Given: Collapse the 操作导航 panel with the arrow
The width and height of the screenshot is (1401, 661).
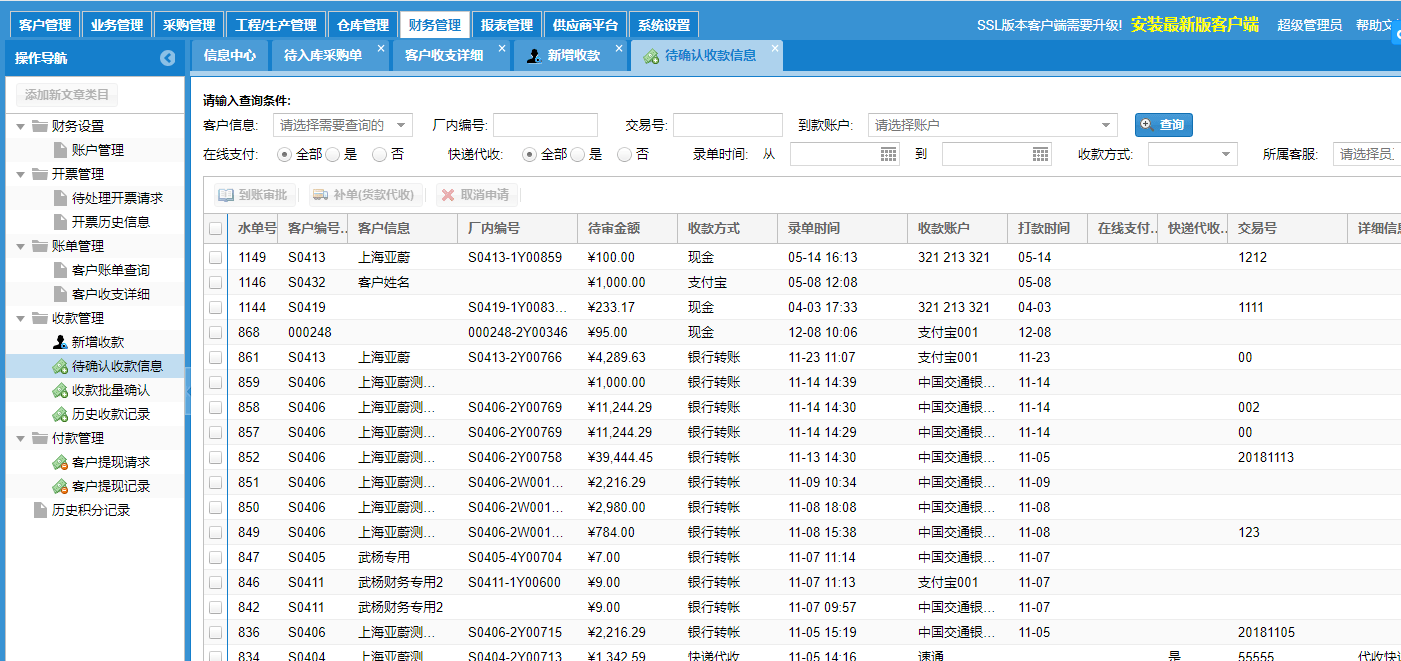Looking at the screenshot, I should 168,58.
